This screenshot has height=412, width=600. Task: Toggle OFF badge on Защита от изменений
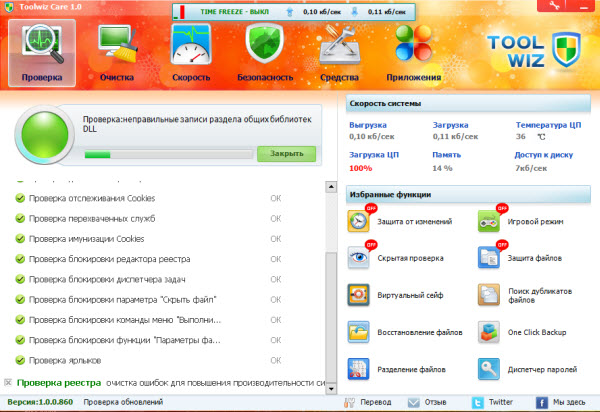pos(371,208)
